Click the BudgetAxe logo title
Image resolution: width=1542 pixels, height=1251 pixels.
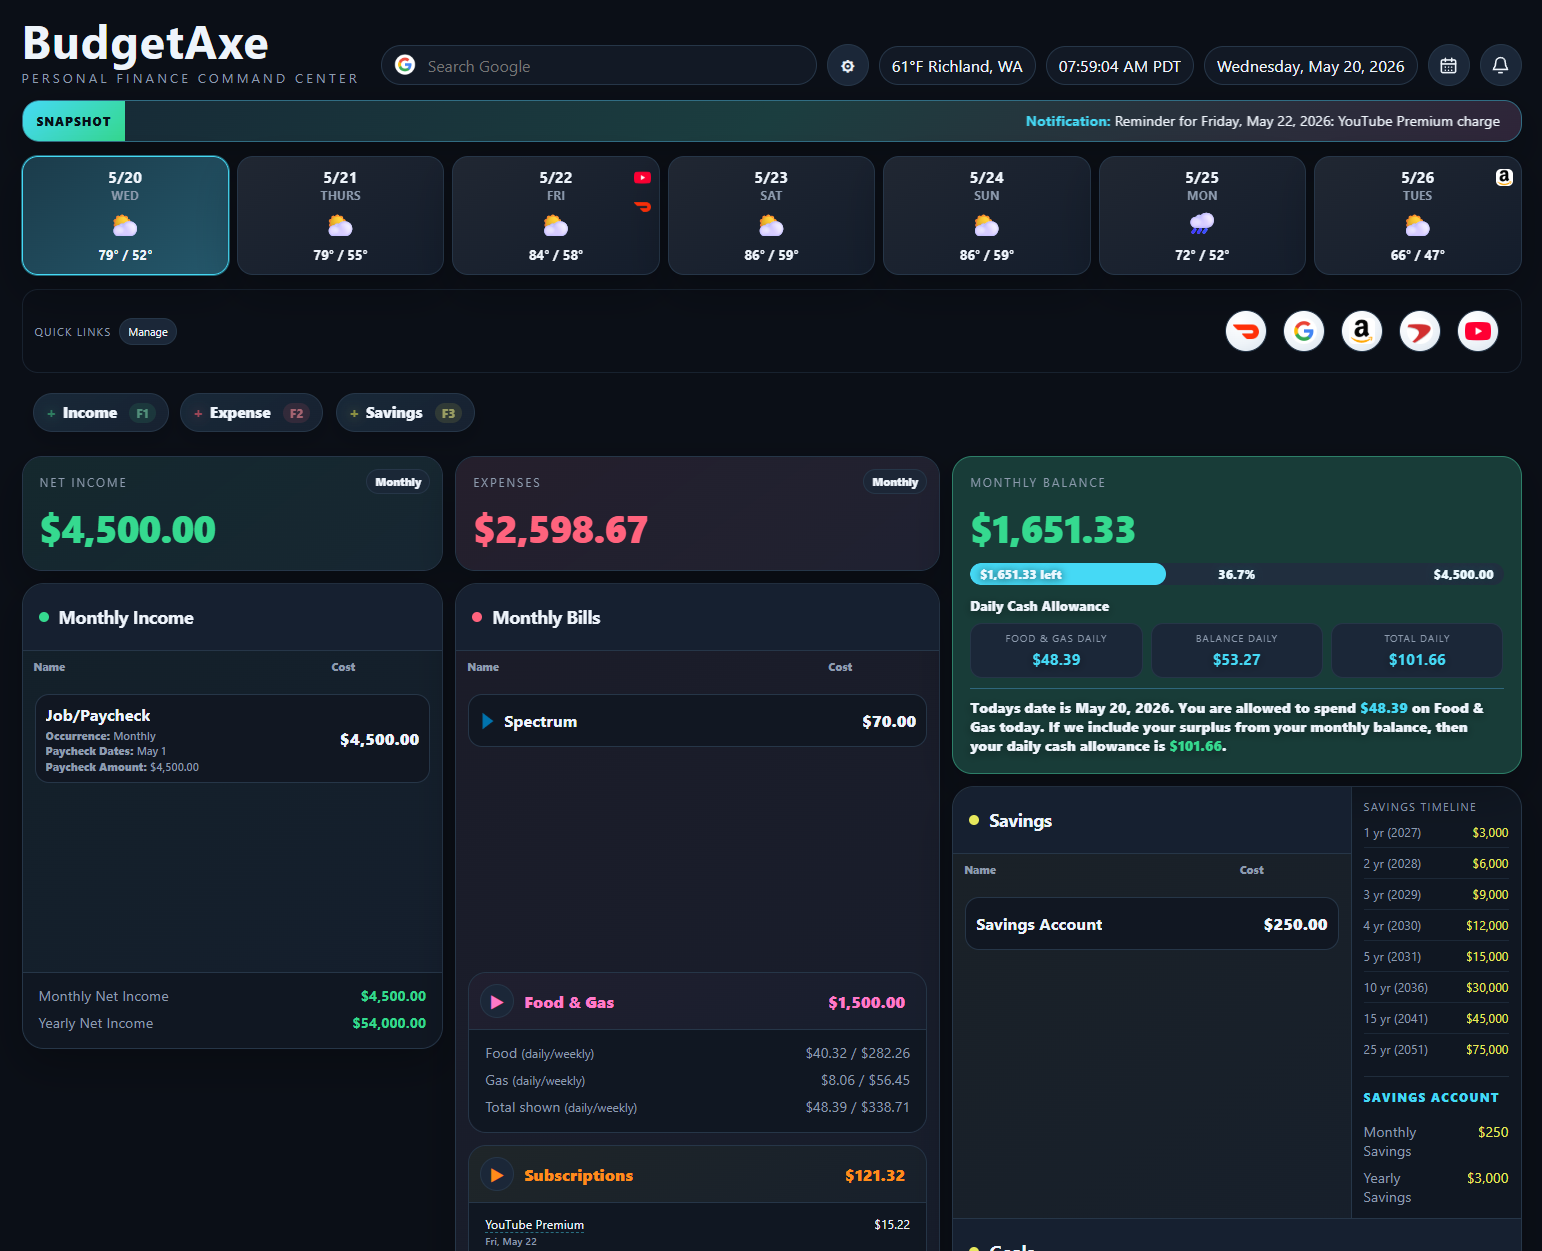tap(146, 43)
